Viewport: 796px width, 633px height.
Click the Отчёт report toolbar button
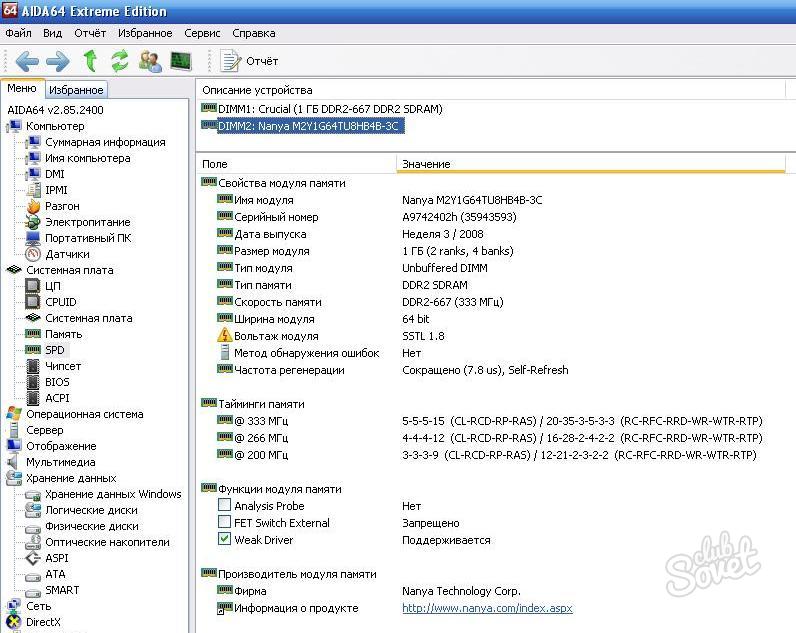tap(249, 61)
